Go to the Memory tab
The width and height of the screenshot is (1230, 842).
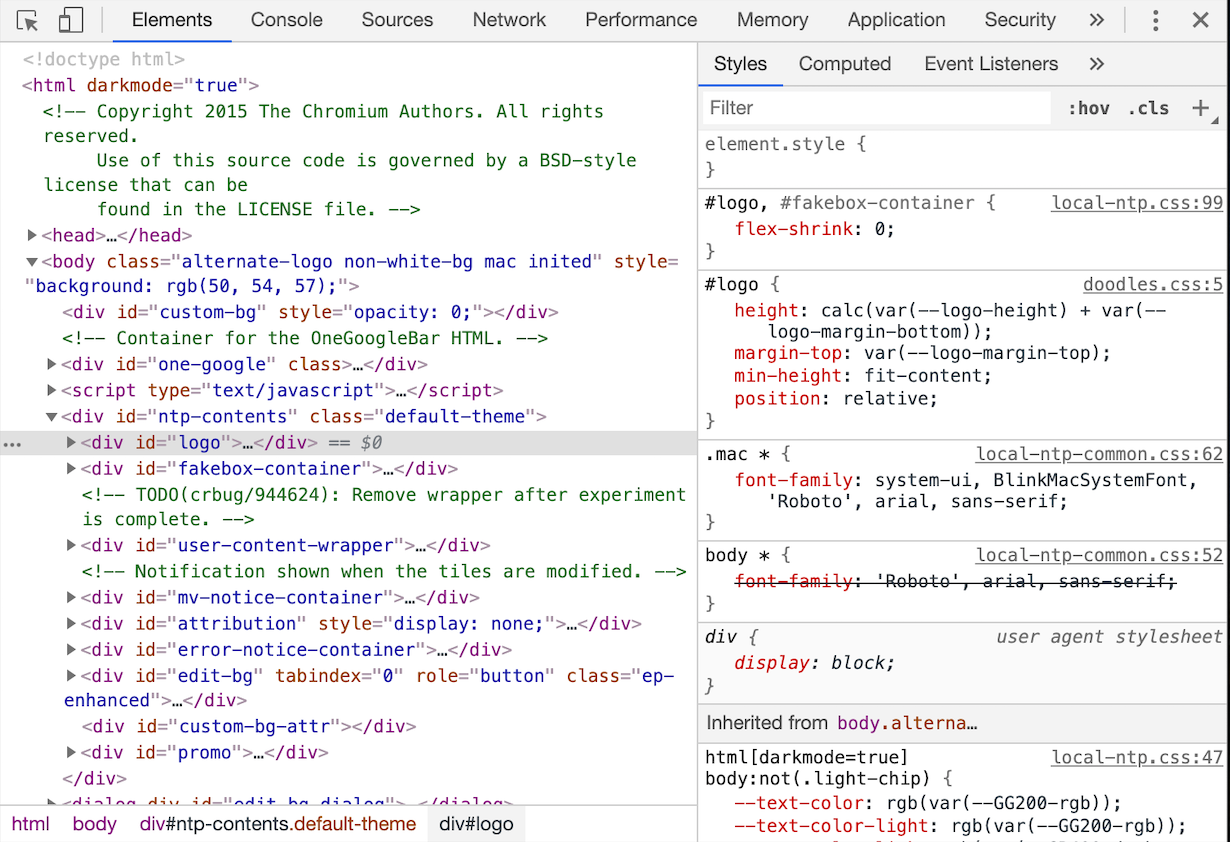click(x=772, y=20)
